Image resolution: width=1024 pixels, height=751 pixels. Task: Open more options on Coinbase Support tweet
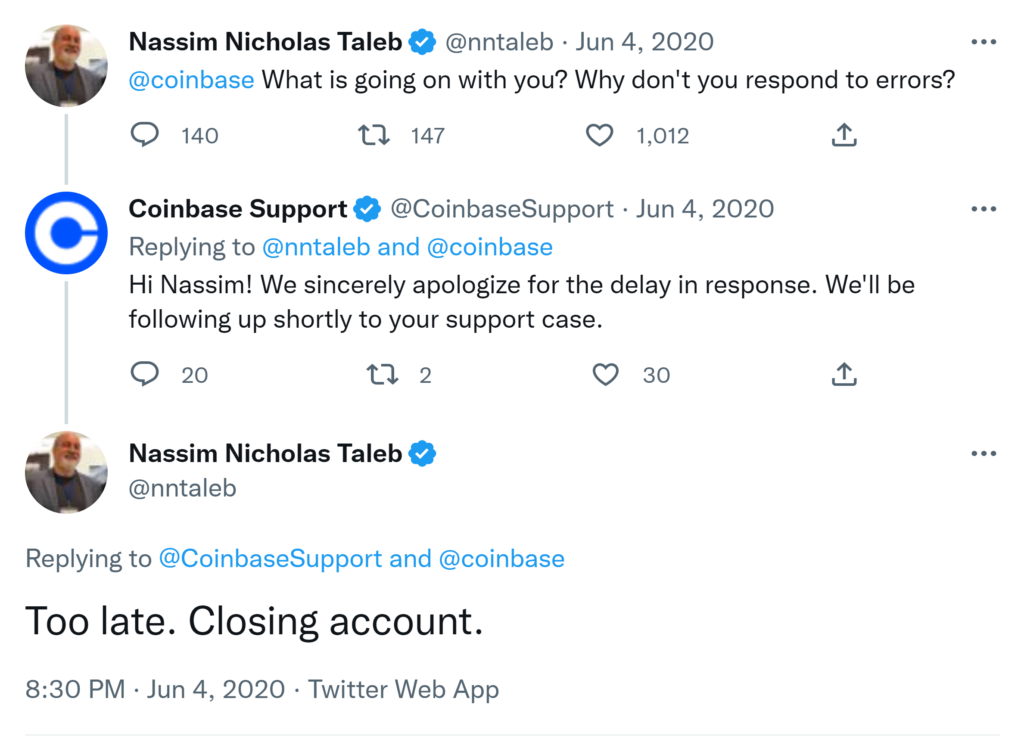click(x=984, y=209)
